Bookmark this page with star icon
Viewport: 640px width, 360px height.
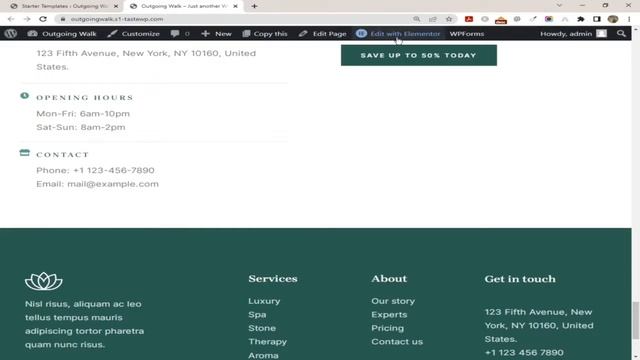(x=449, y=19)
